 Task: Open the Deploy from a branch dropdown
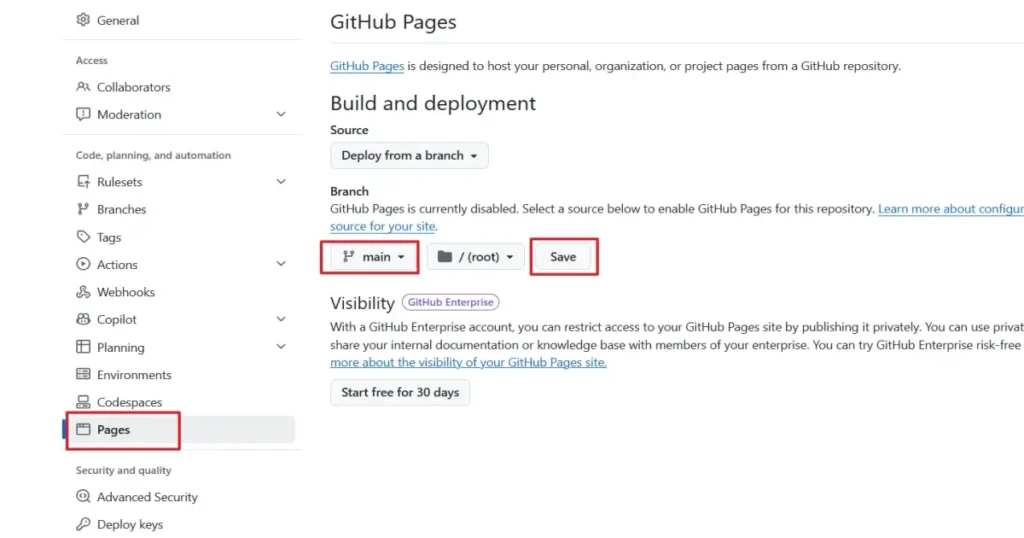click(409, 155)
